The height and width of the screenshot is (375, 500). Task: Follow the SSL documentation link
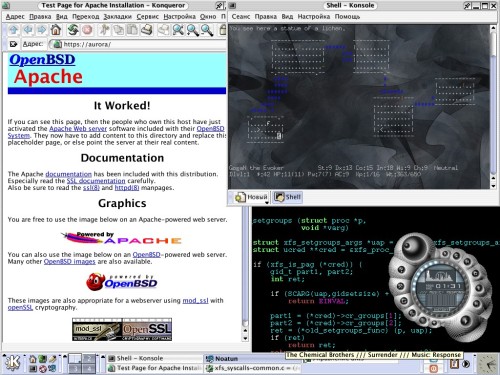(x=96, y=181)
